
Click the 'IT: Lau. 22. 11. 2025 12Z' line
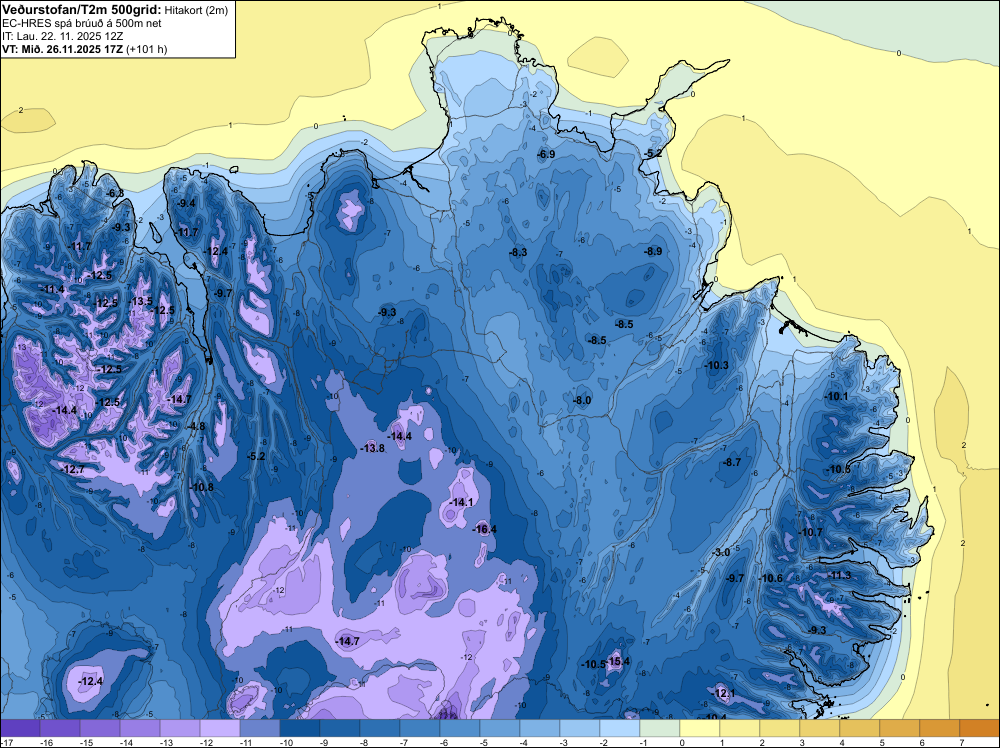[62, 36]
